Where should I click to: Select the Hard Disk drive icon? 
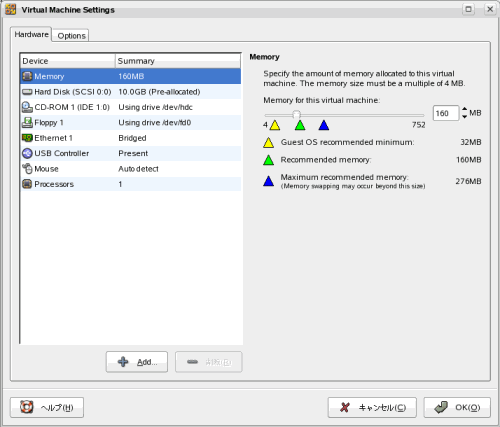tap(27, 92)
